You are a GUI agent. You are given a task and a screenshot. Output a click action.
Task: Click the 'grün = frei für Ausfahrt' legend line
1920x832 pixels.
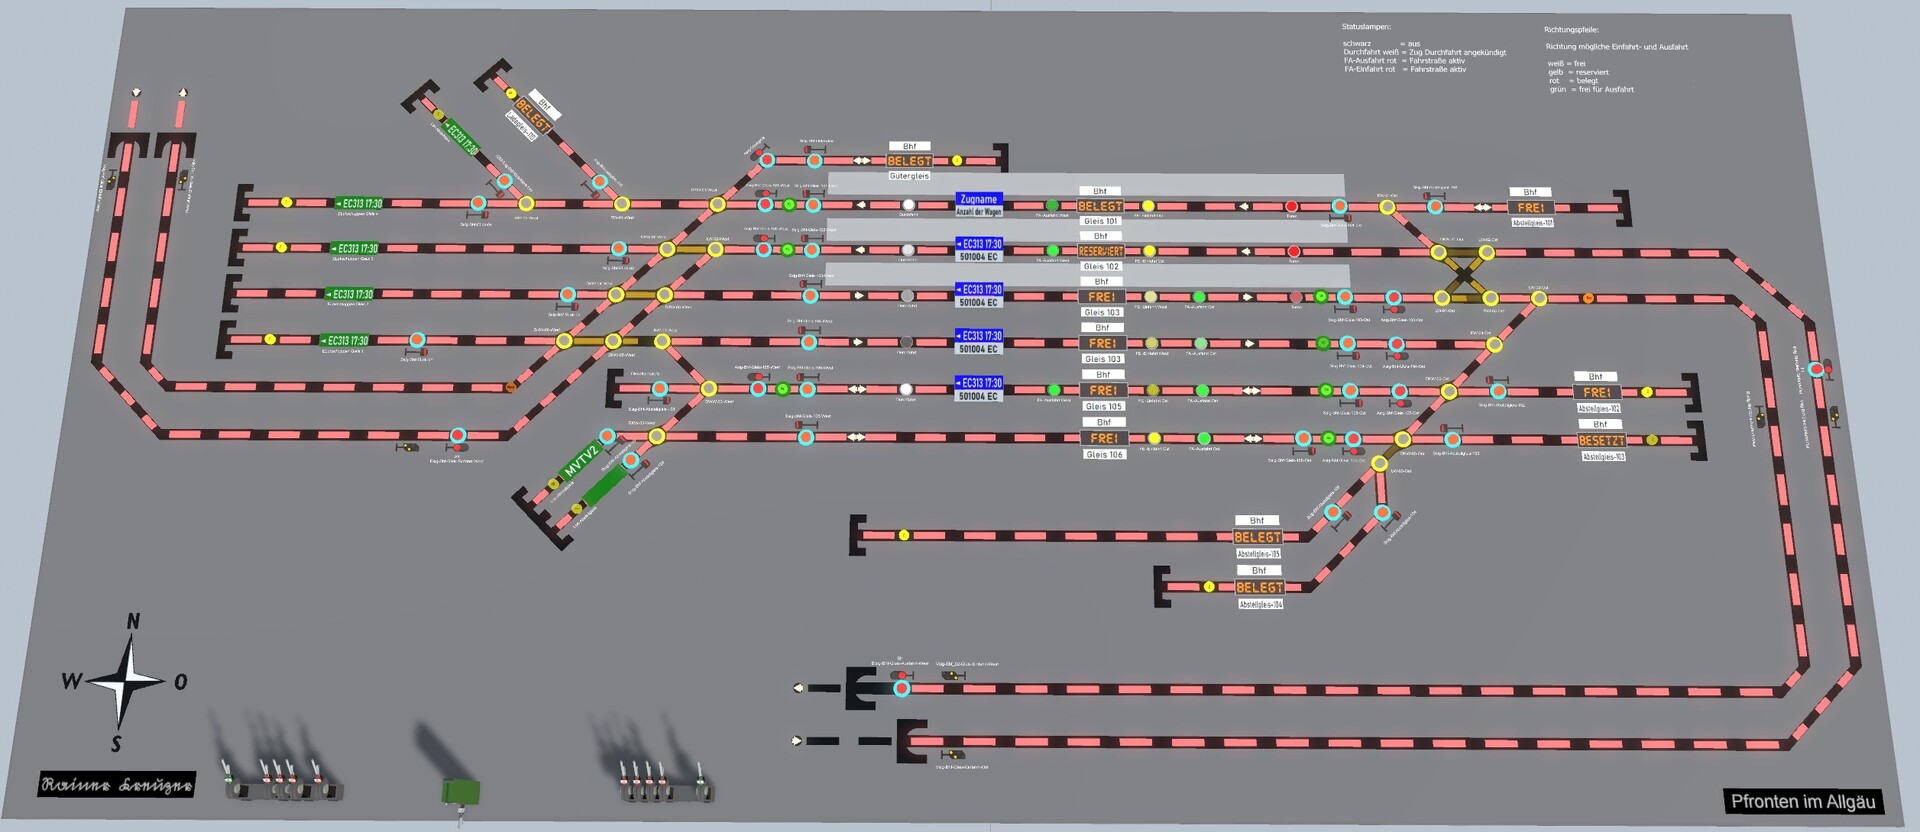point(1591,89)
